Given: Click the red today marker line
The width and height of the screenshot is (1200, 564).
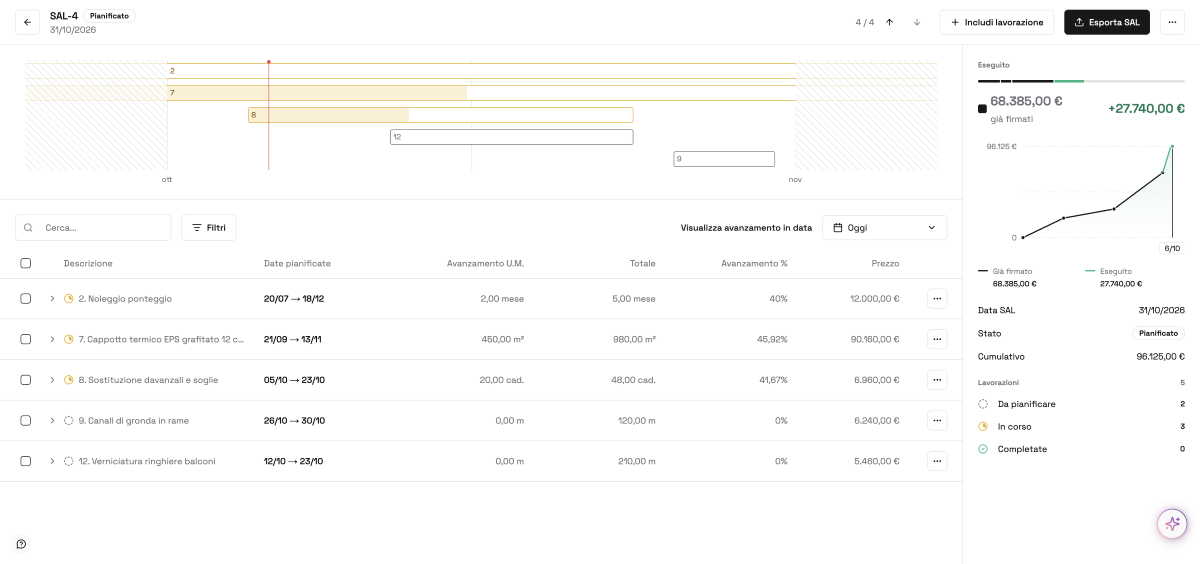Looking at the screenshot, I should tap(268, 115).
